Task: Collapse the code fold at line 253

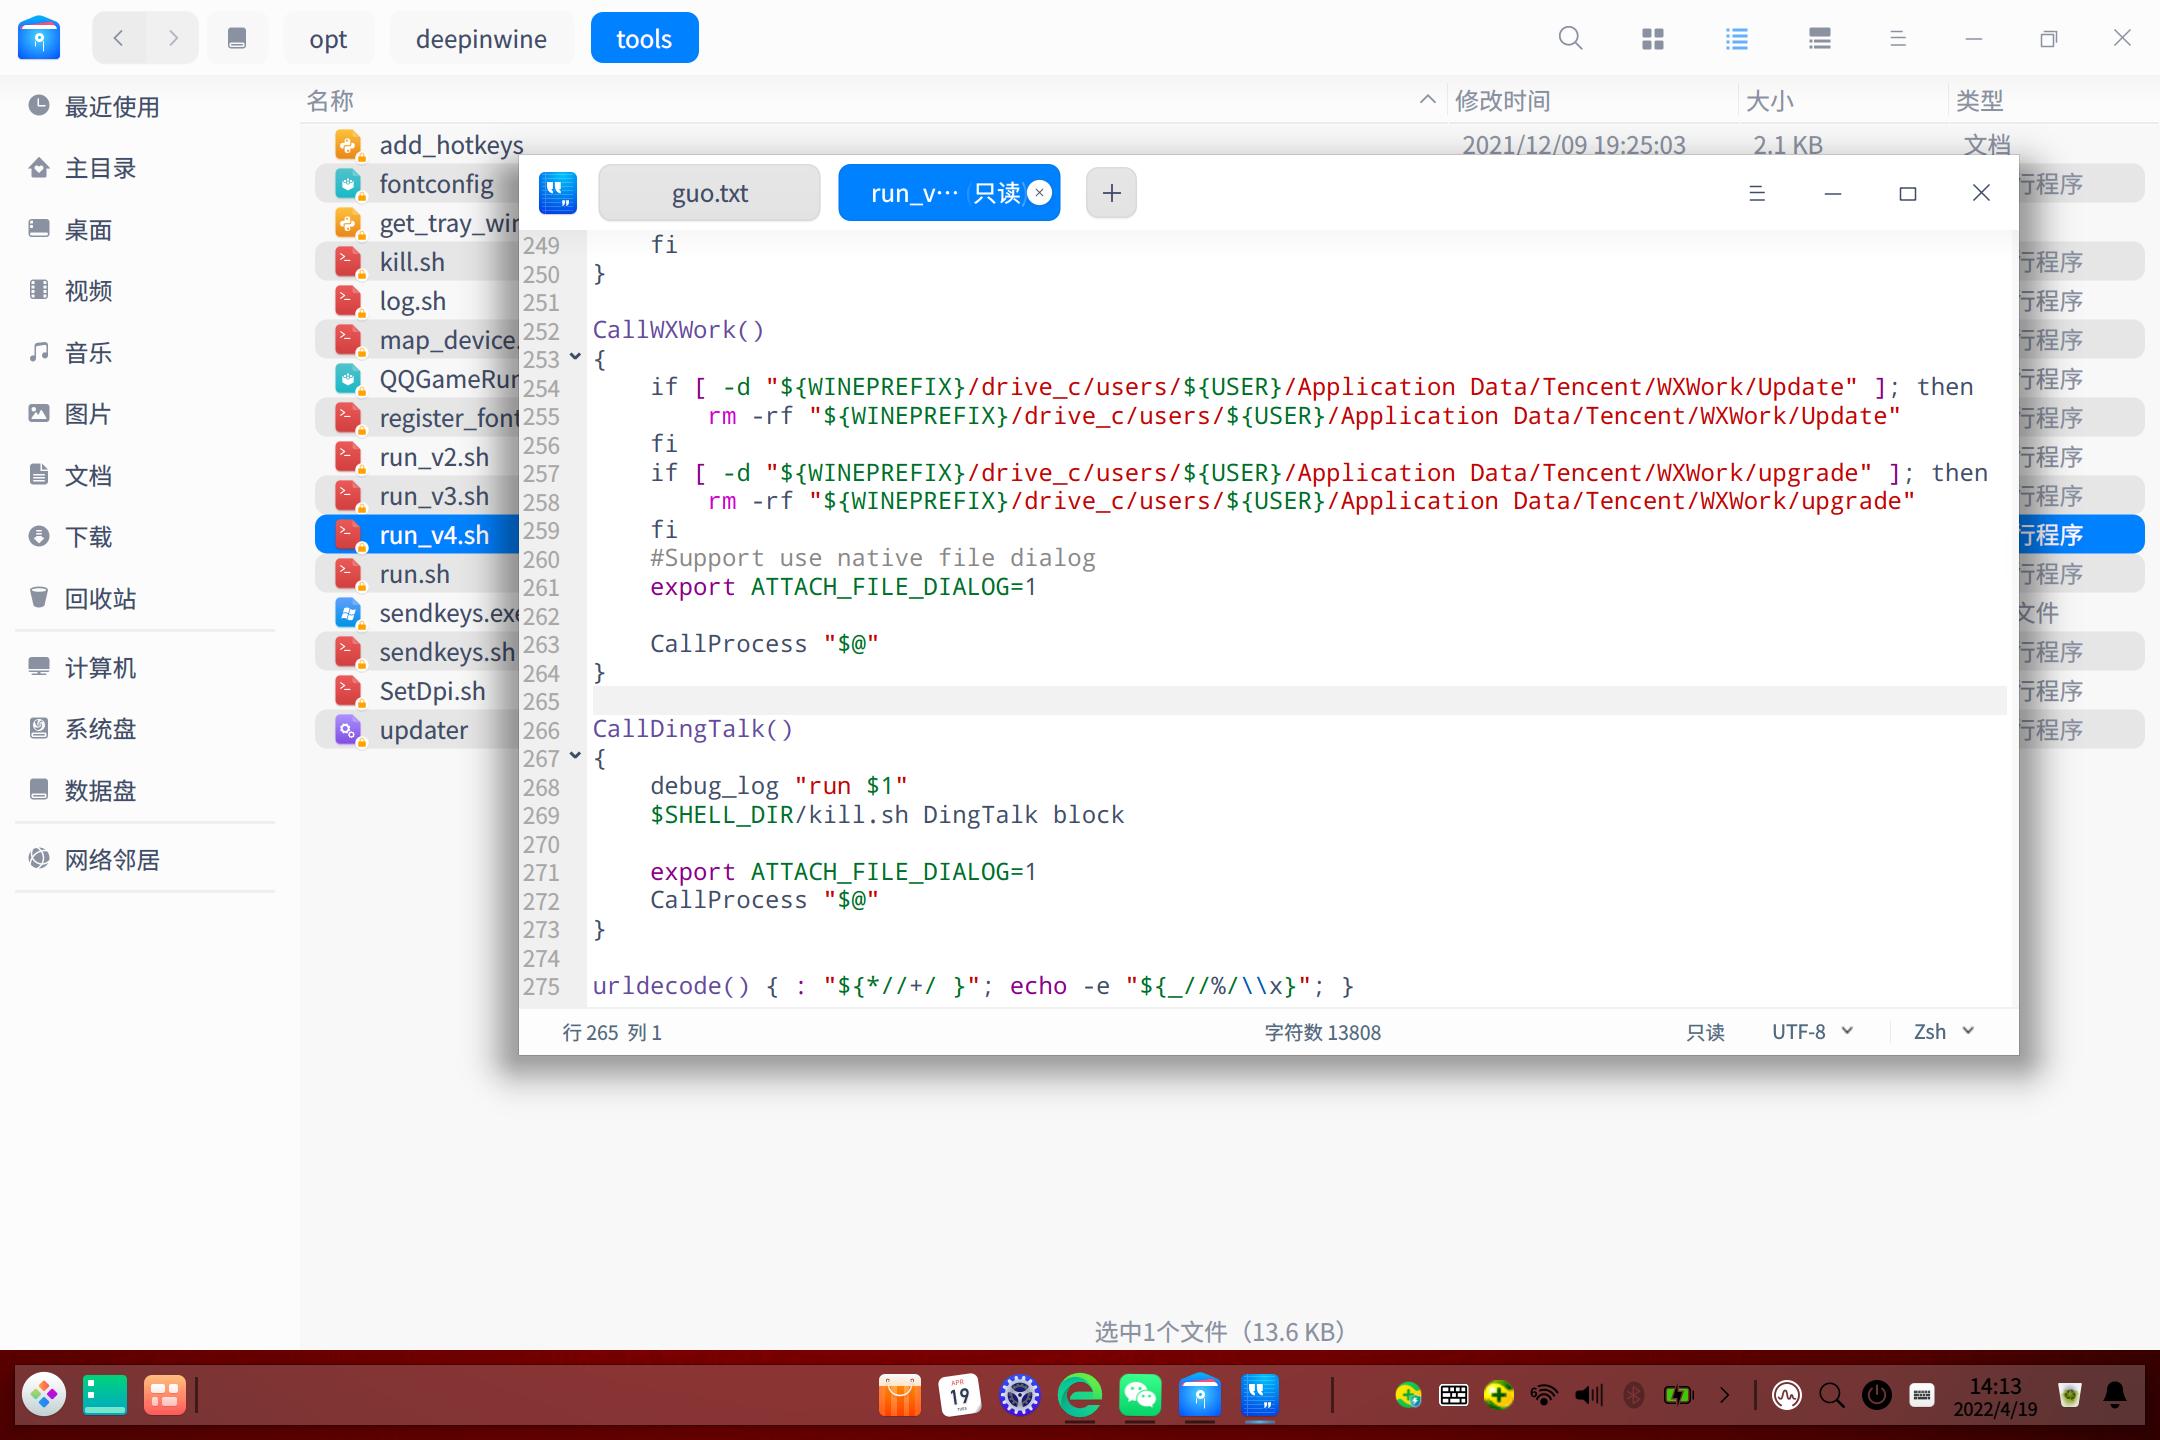Action: 575,356
